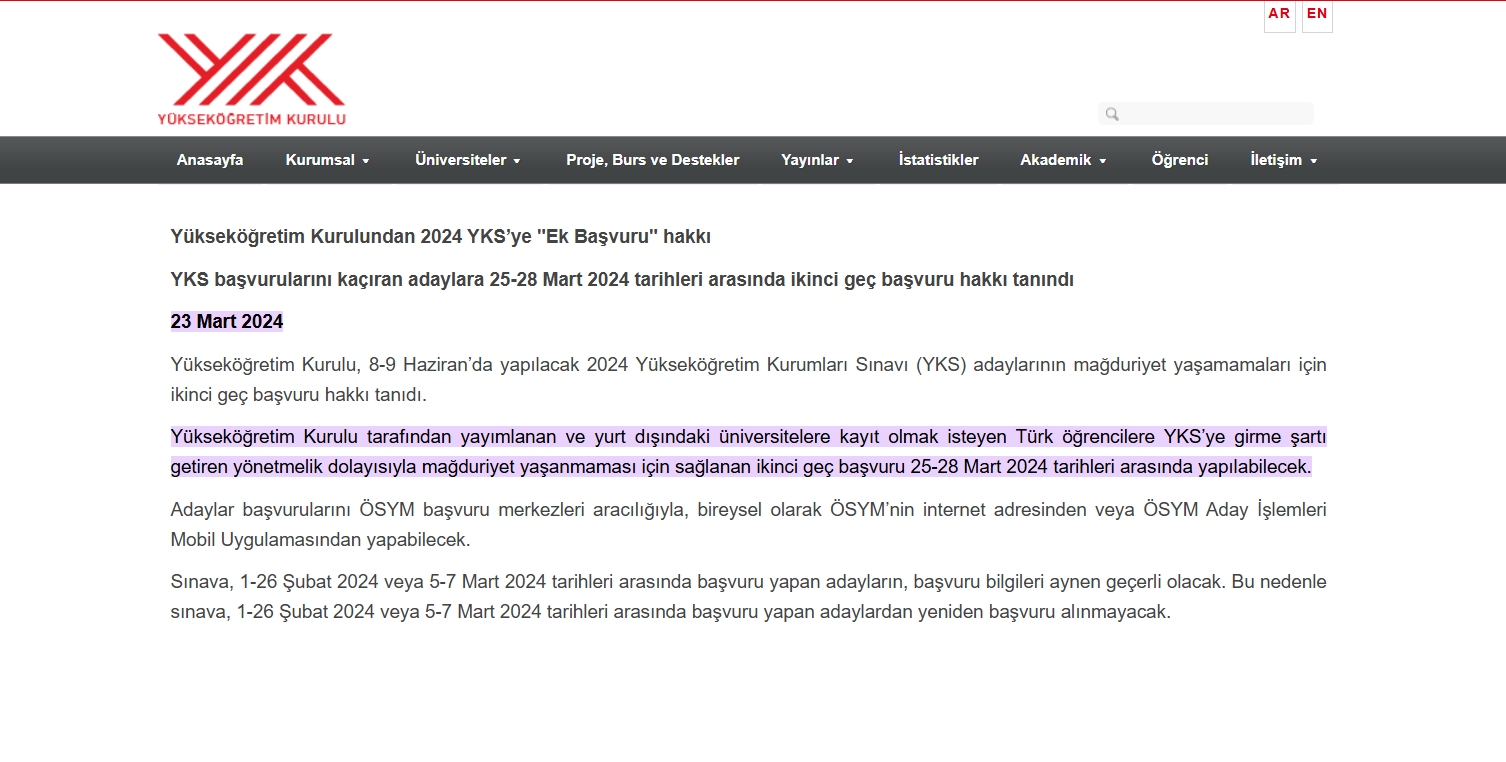Click the Yükseköğretim Kurulu logo

tap(251, 79)
